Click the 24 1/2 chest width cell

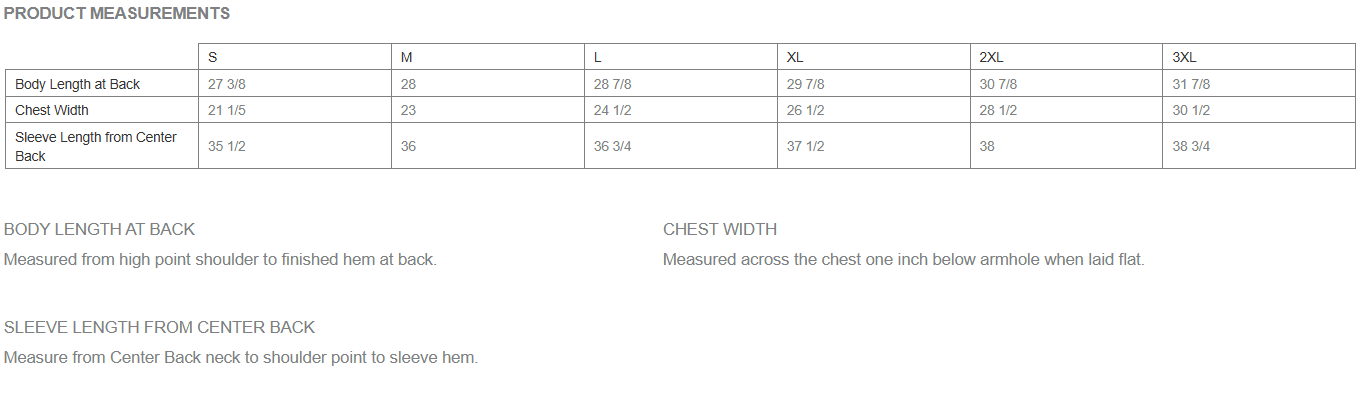(612, 110)
